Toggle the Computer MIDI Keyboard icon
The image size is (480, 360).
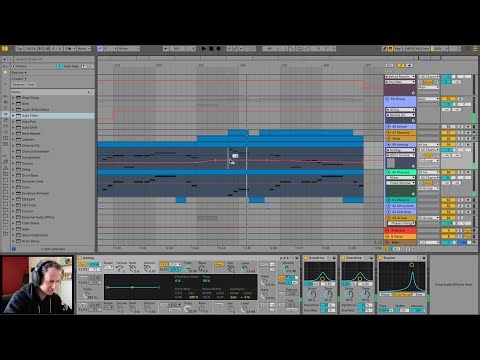390,49
